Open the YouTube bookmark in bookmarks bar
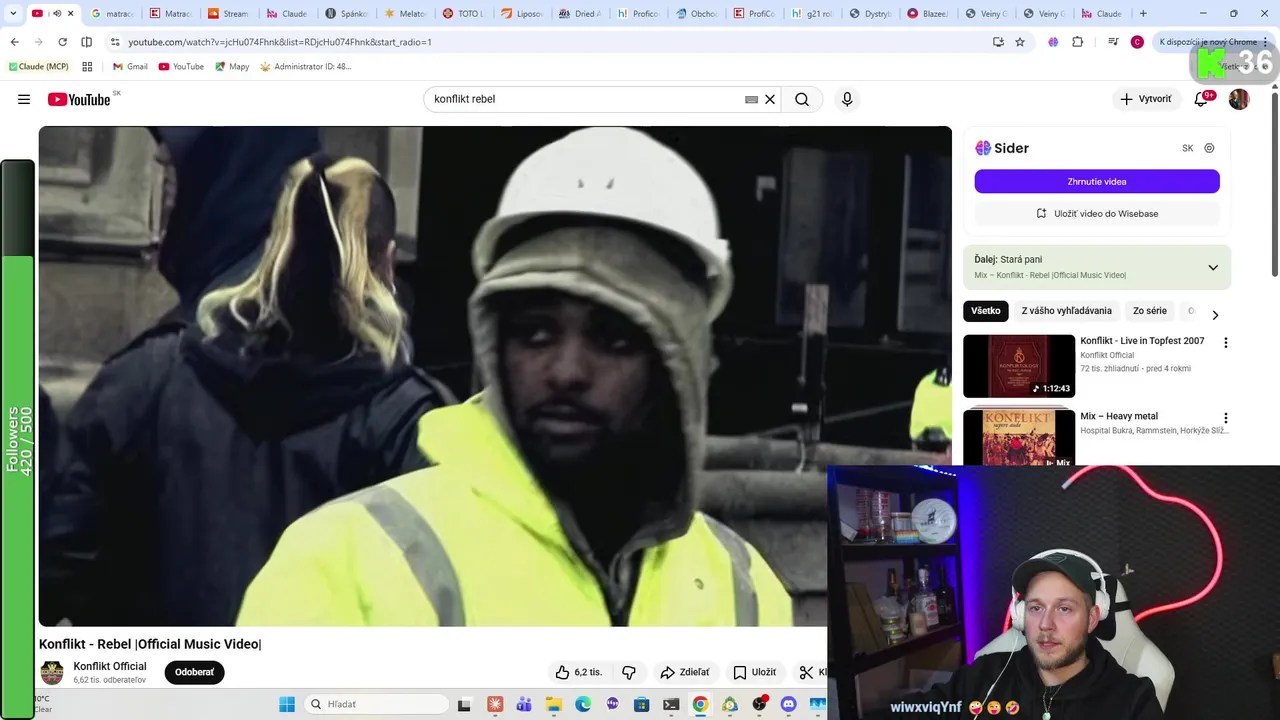Screen dimensions: 1280x720 point(181,67)
